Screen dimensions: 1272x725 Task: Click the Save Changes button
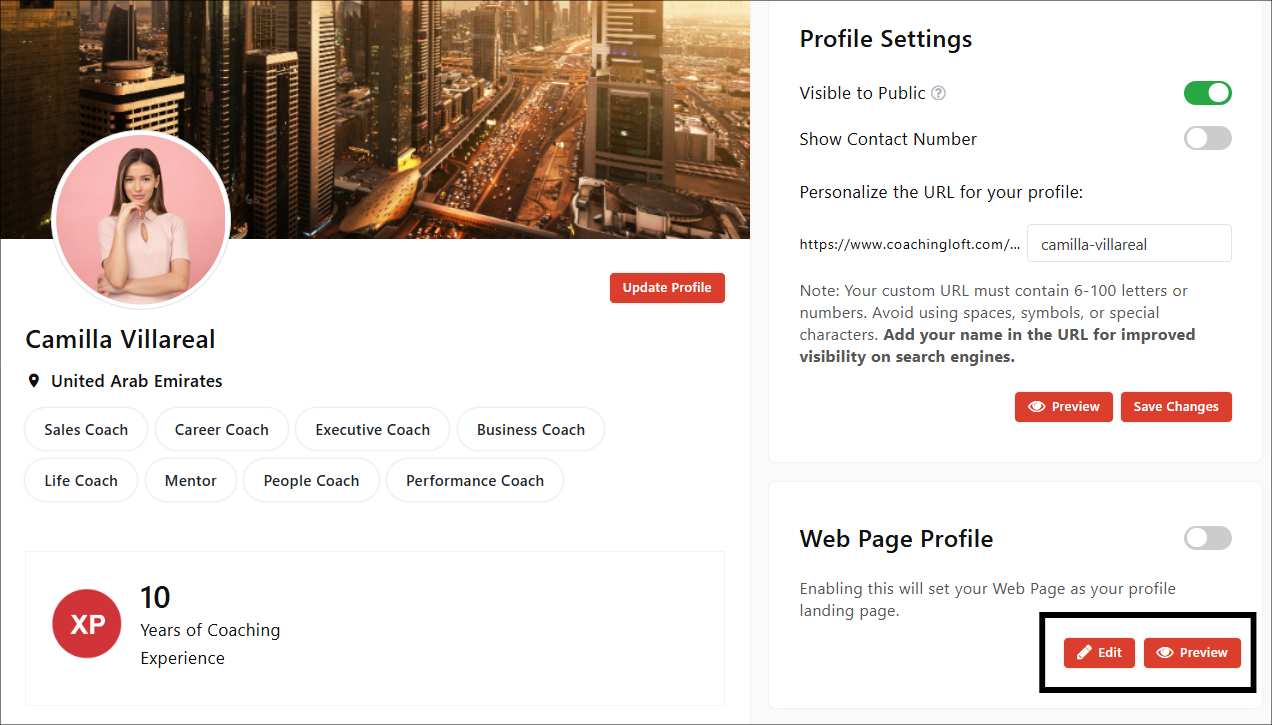1176,407
